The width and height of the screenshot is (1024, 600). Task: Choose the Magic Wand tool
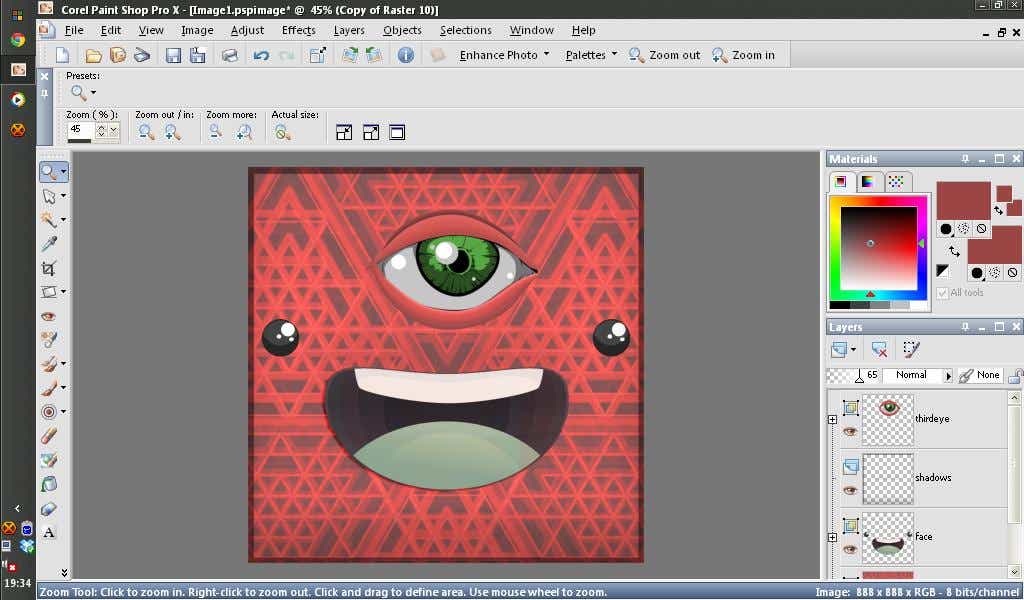(48, 220)
